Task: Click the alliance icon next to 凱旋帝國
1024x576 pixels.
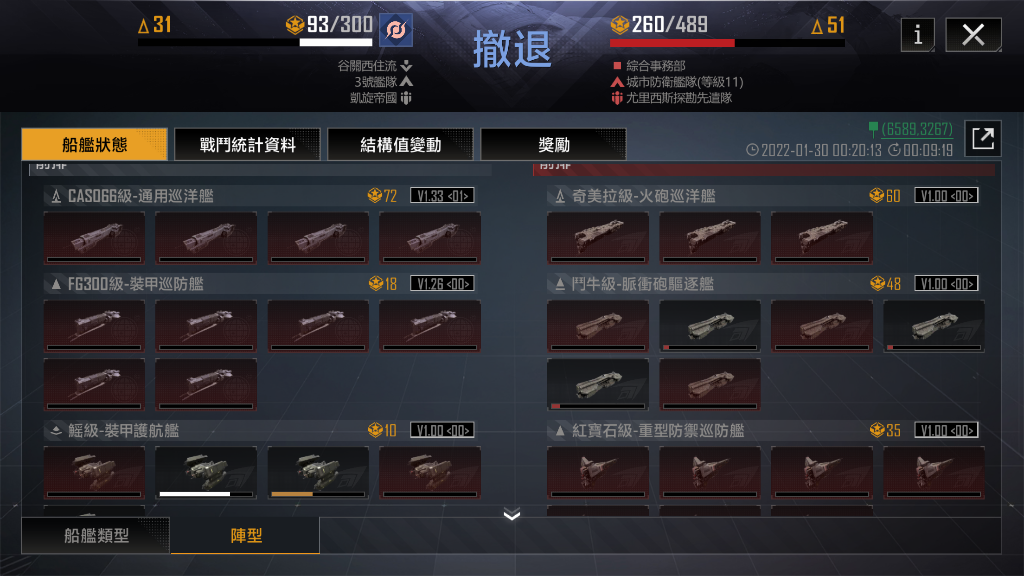Action: point(406,98)
